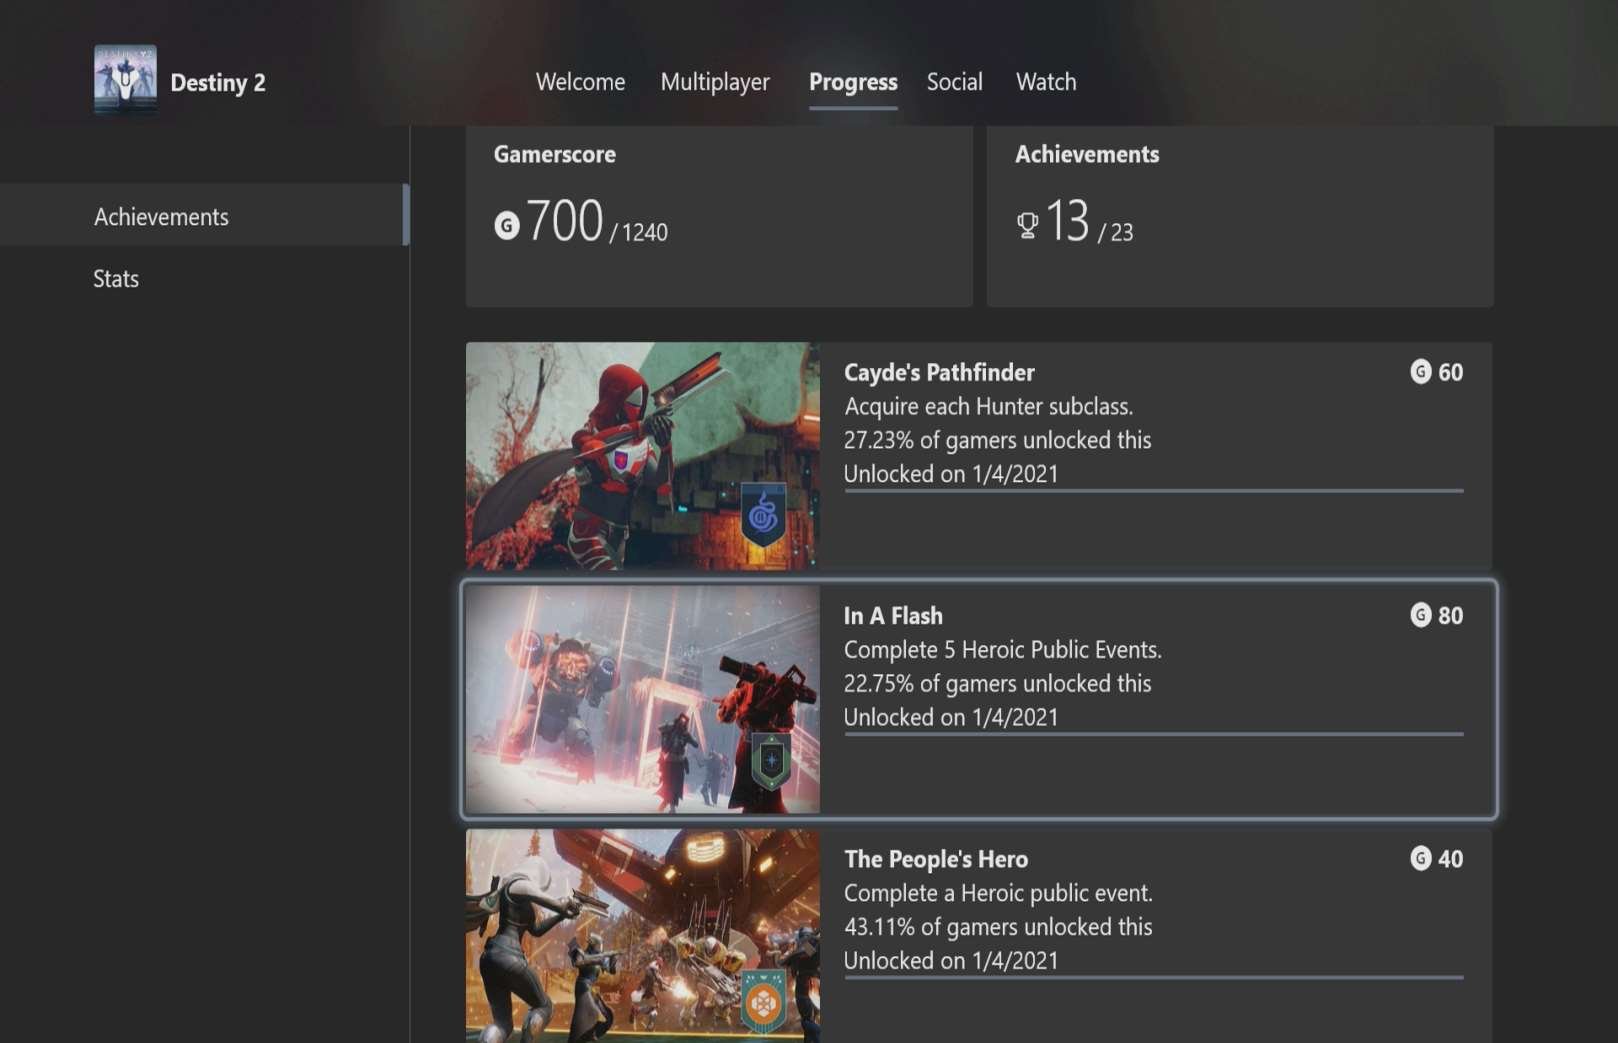The height and width of the screenshot is (1043, 1618).
Task: Click the Destiny 2 game icon
Action: point(125,79)
